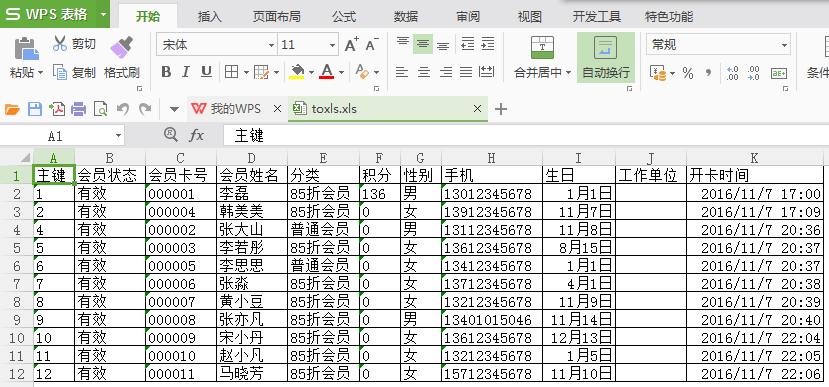829x387 pixels.
Task: Click the clear format eraser icon
Action: [362, 71]
